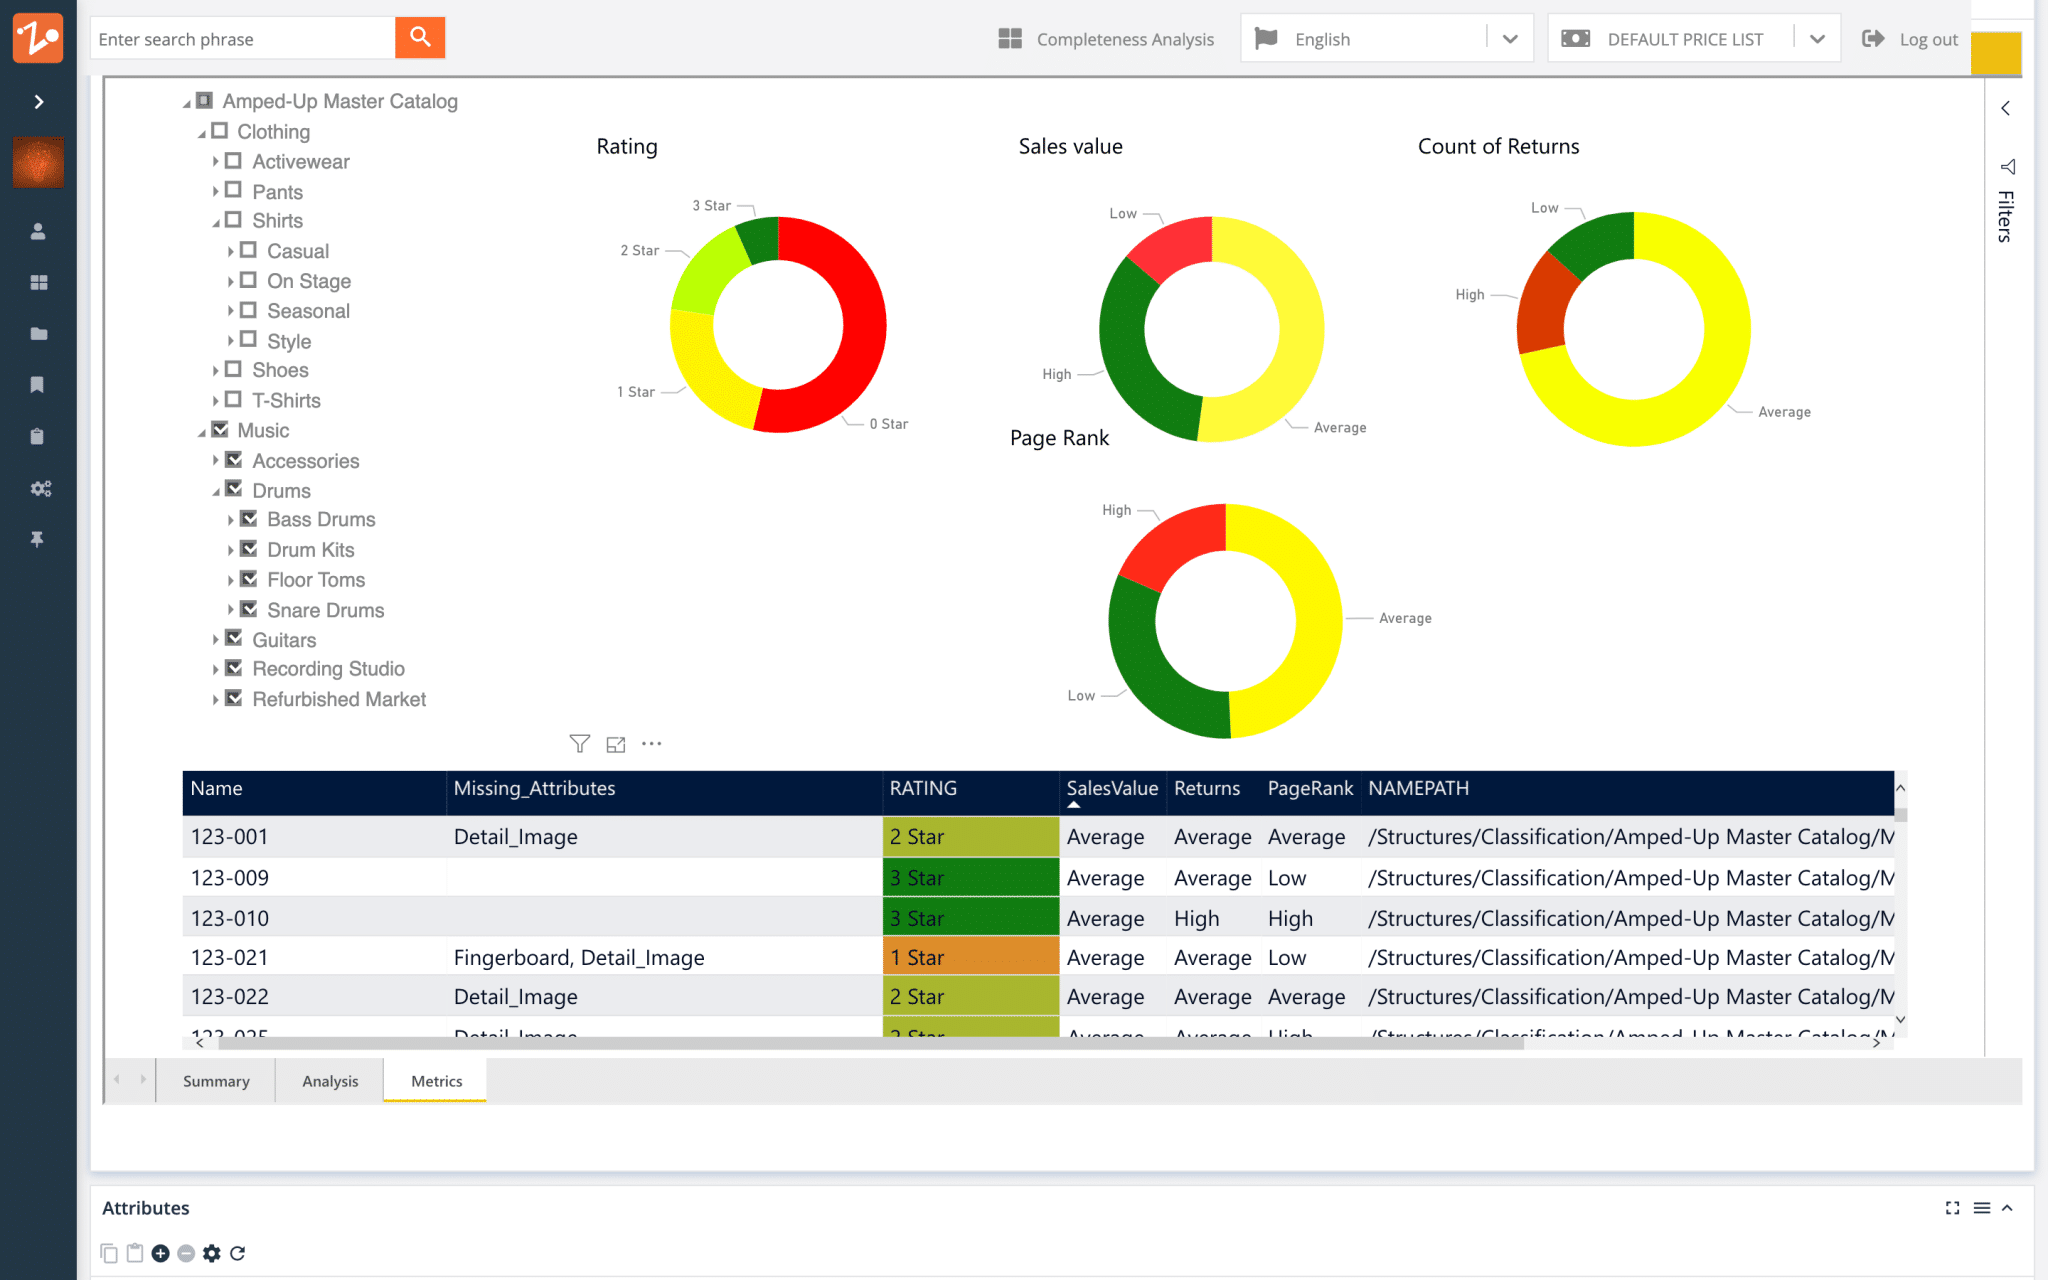The height and width of the screenshot is (1280, 2048).
Task: Add an attribute with the plus icon
Action: click(160, 1252)
